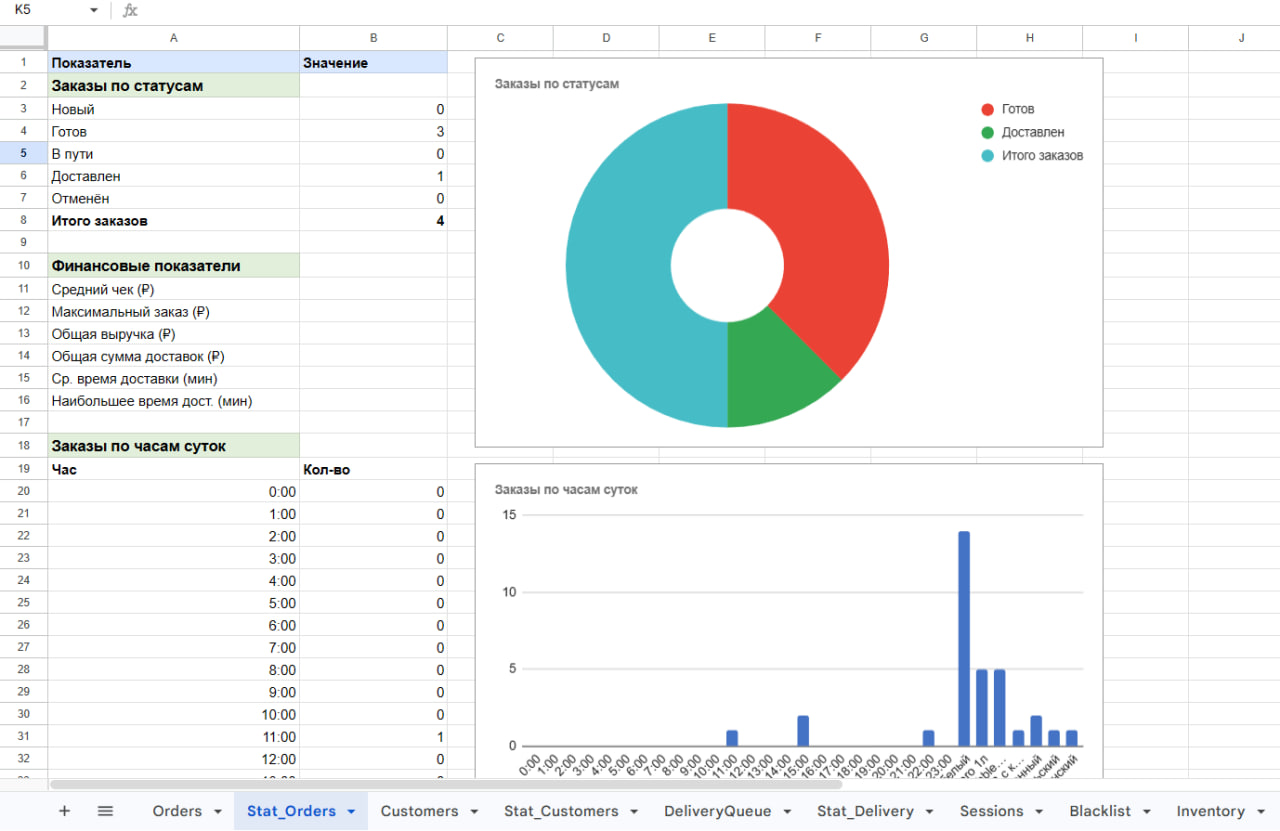Select the 'Средний чек (₽)' cell

[x=174, y=290]
